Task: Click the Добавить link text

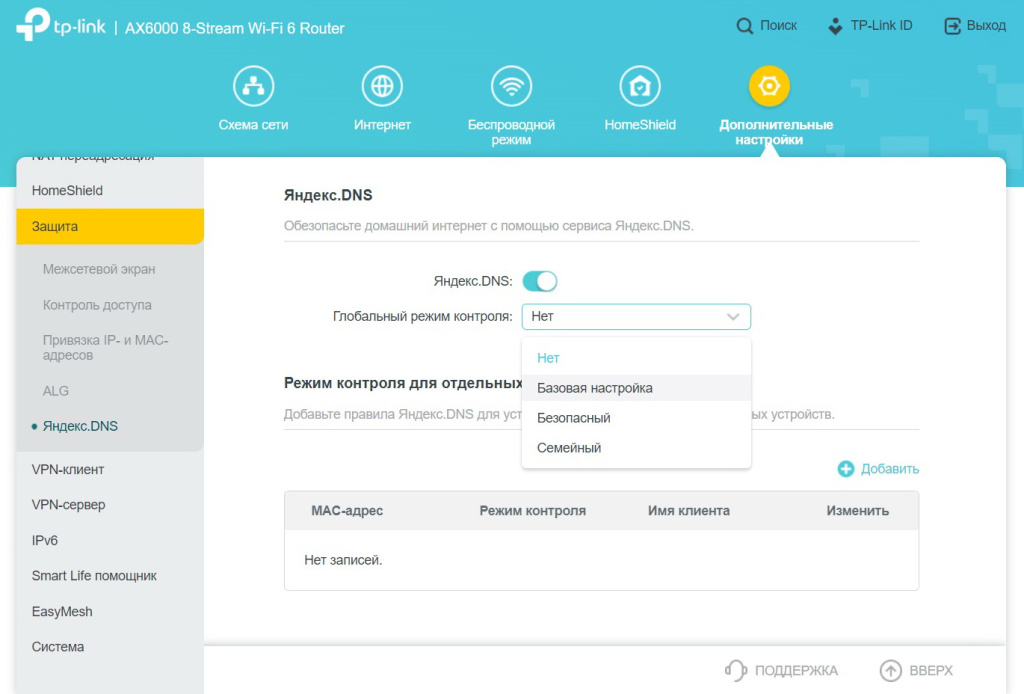Action: pyautogui.click(x=889, y=469)
